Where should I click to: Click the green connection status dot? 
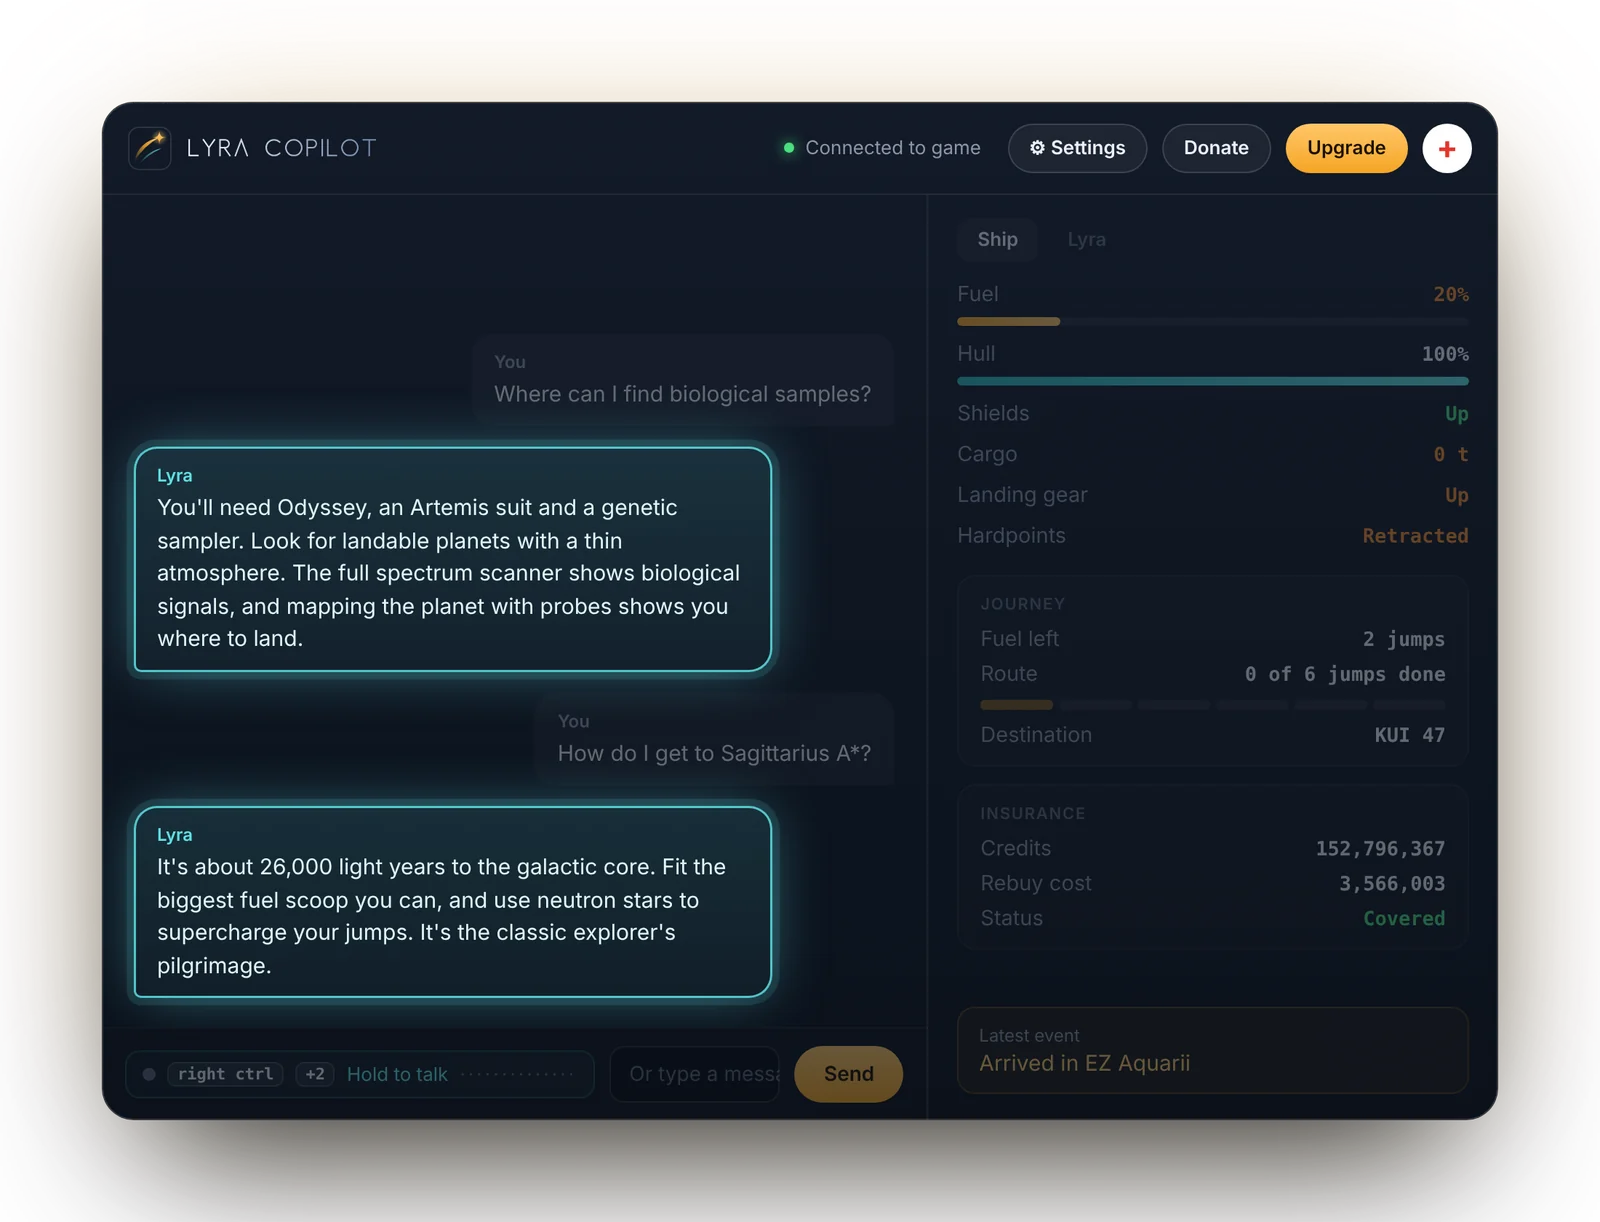click(789, 148)
